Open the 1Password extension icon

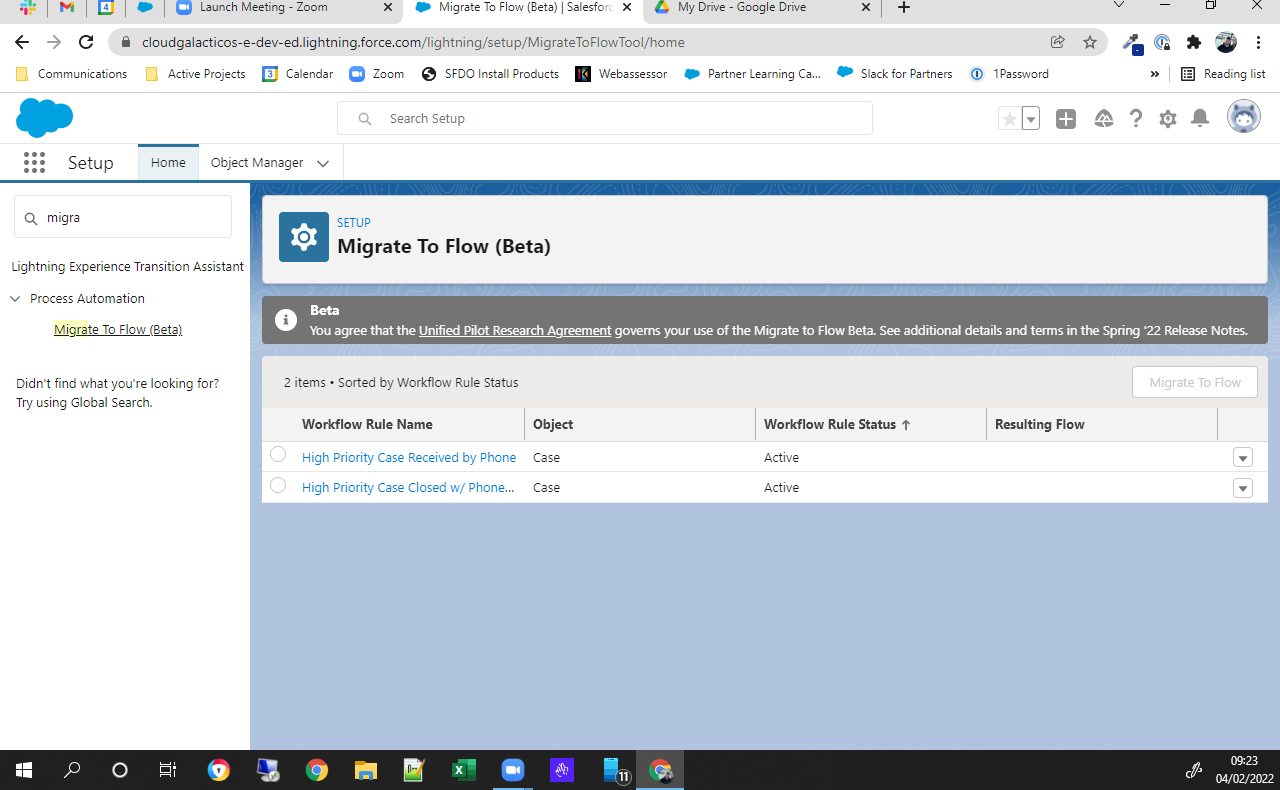tap(1162, 42)
